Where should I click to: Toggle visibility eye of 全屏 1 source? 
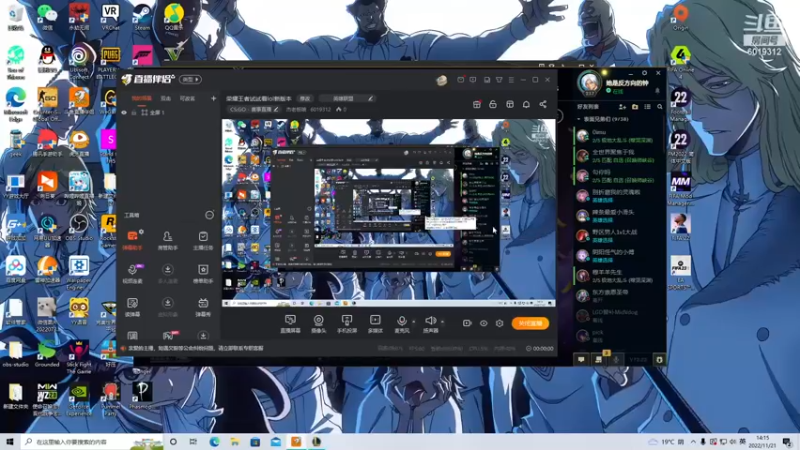[x=124, y=112]
